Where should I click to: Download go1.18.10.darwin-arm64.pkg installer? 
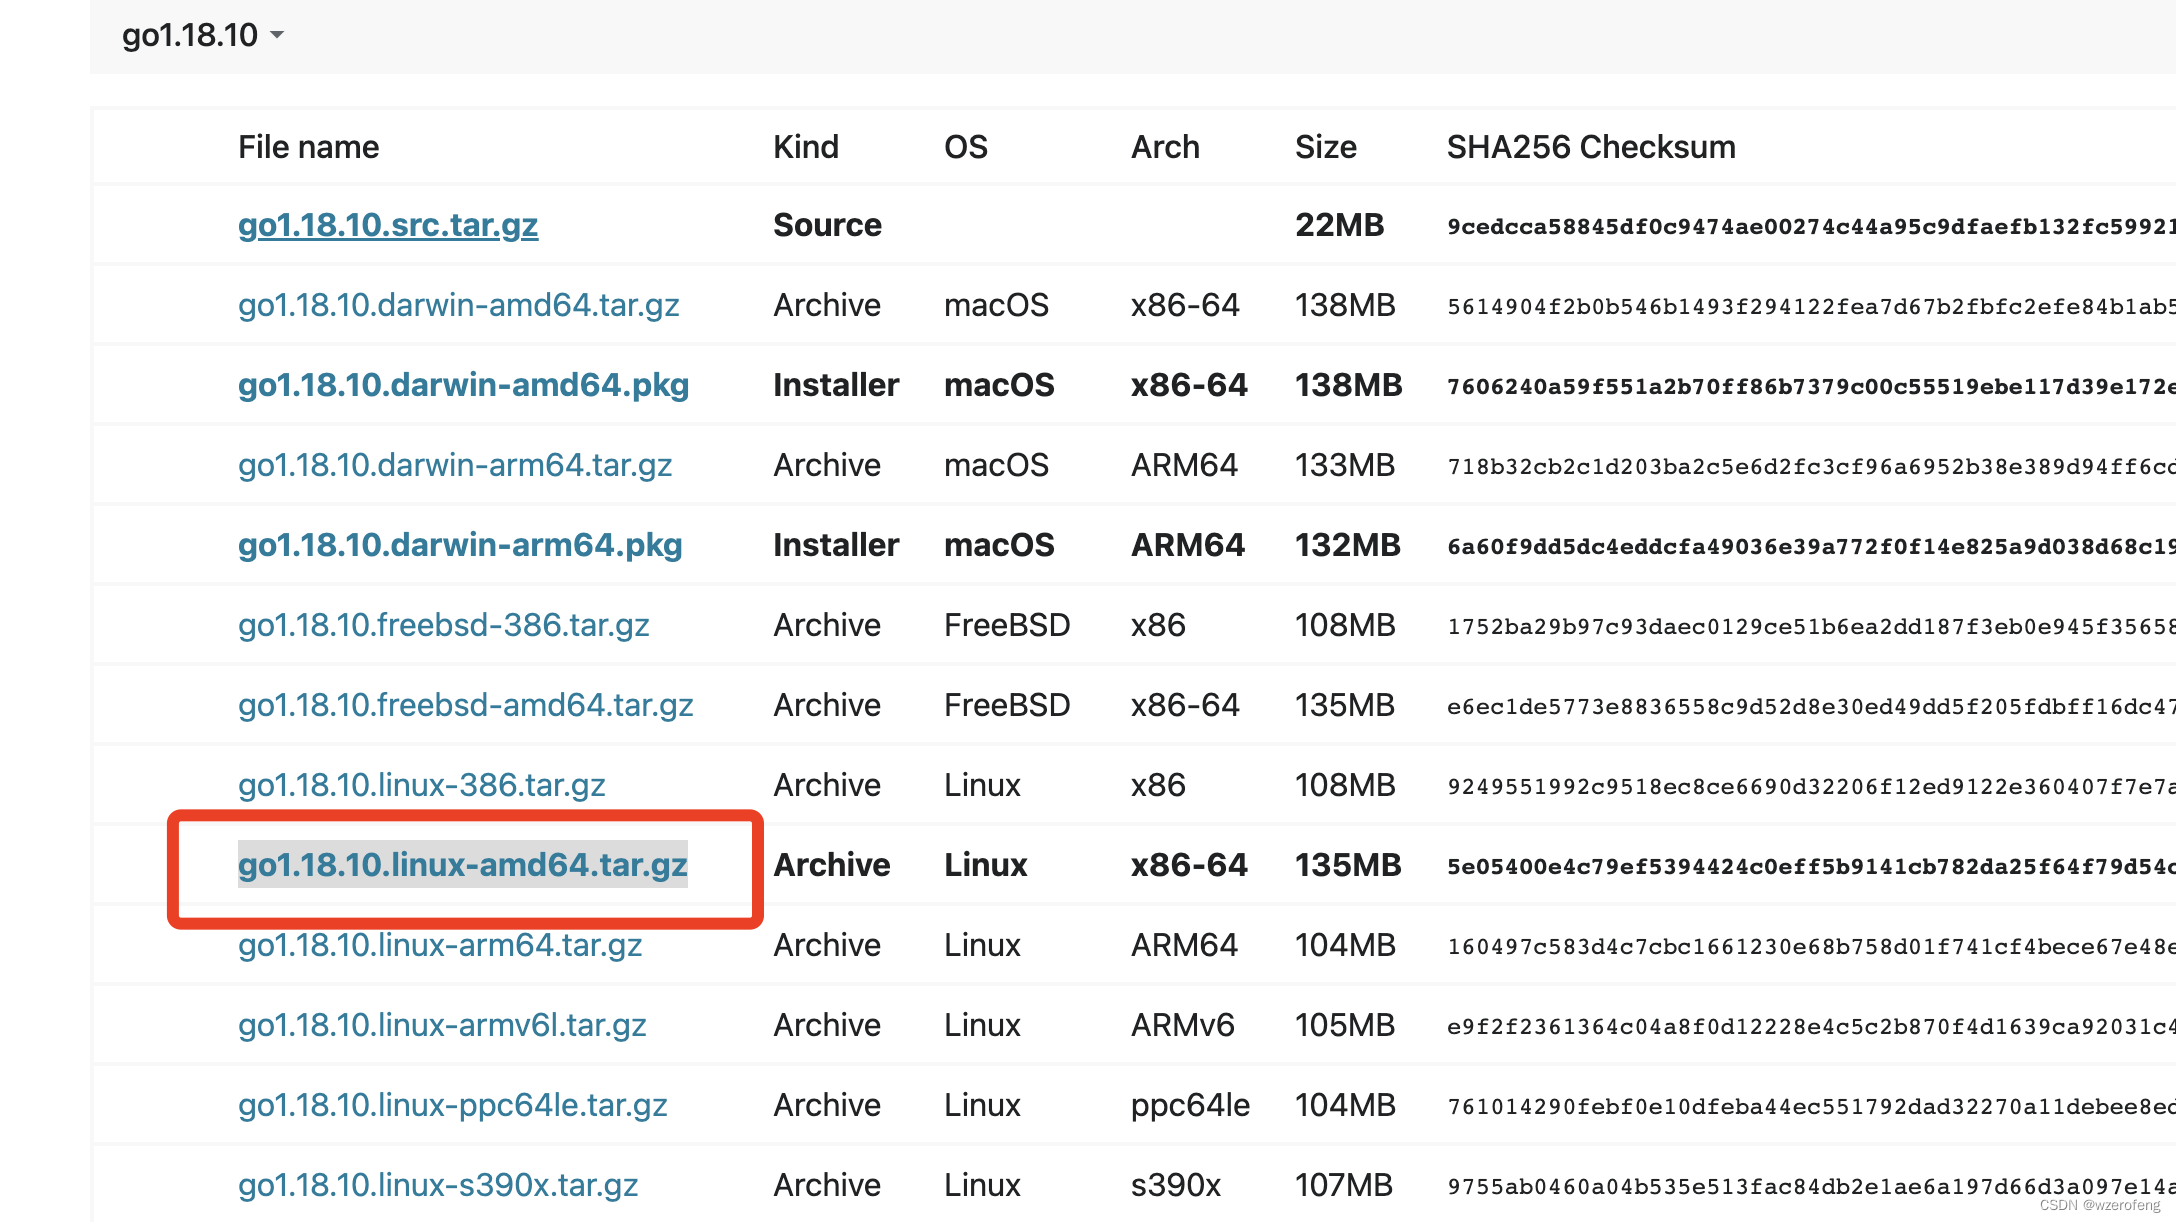pos(460,545)
